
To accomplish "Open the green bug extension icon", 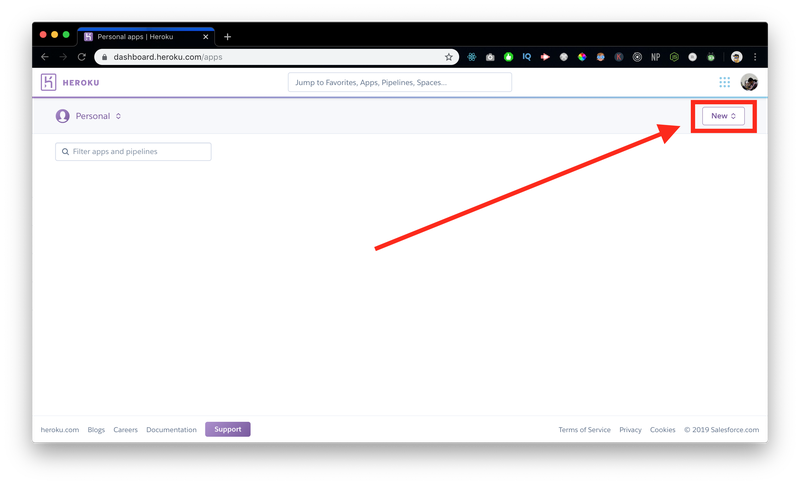I will pyautogui.click(x=711, y=57).
